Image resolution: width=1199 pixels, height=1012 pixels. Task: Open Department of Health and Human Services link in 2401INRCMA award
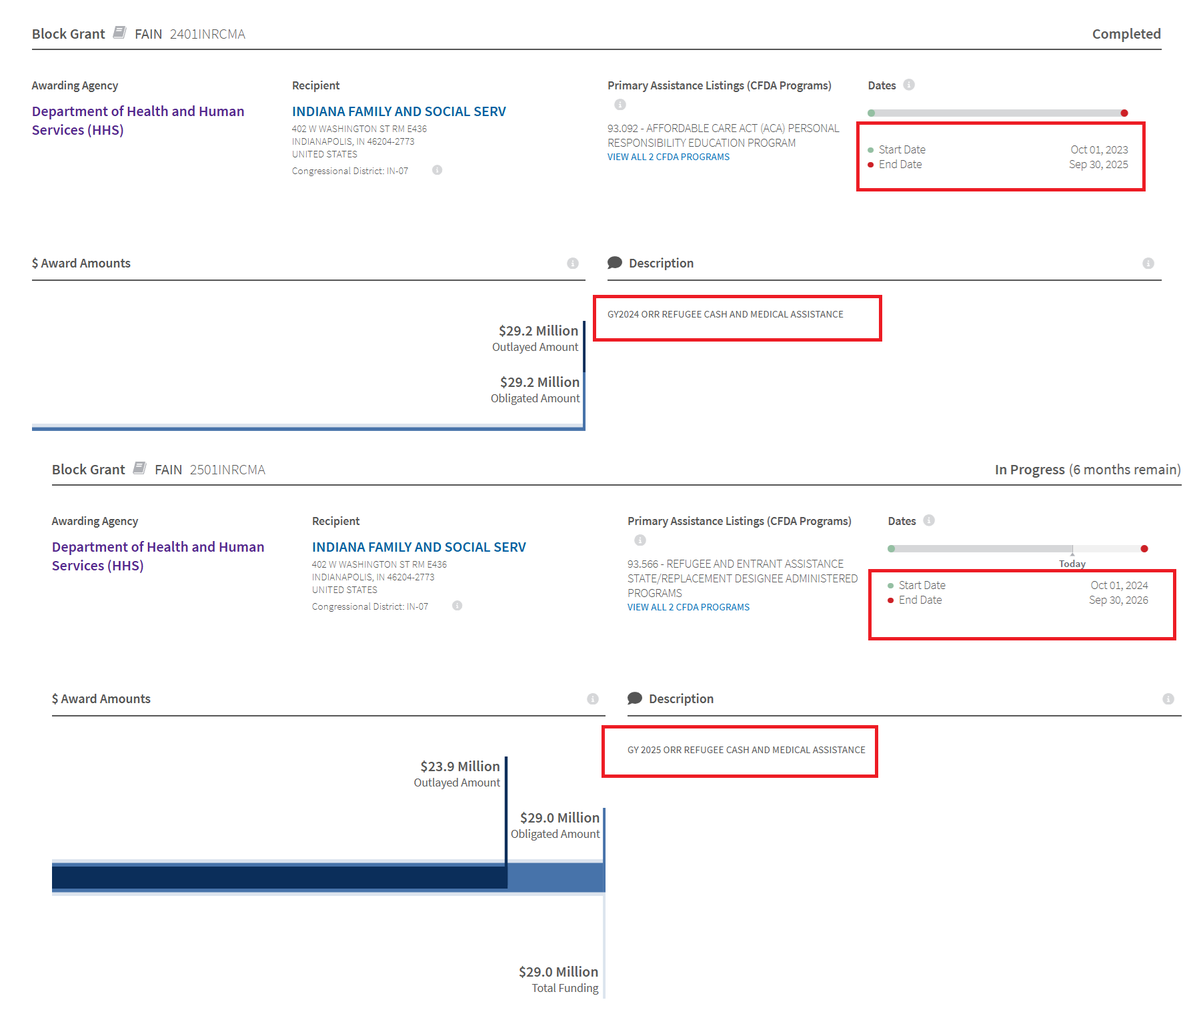[138, 121]
